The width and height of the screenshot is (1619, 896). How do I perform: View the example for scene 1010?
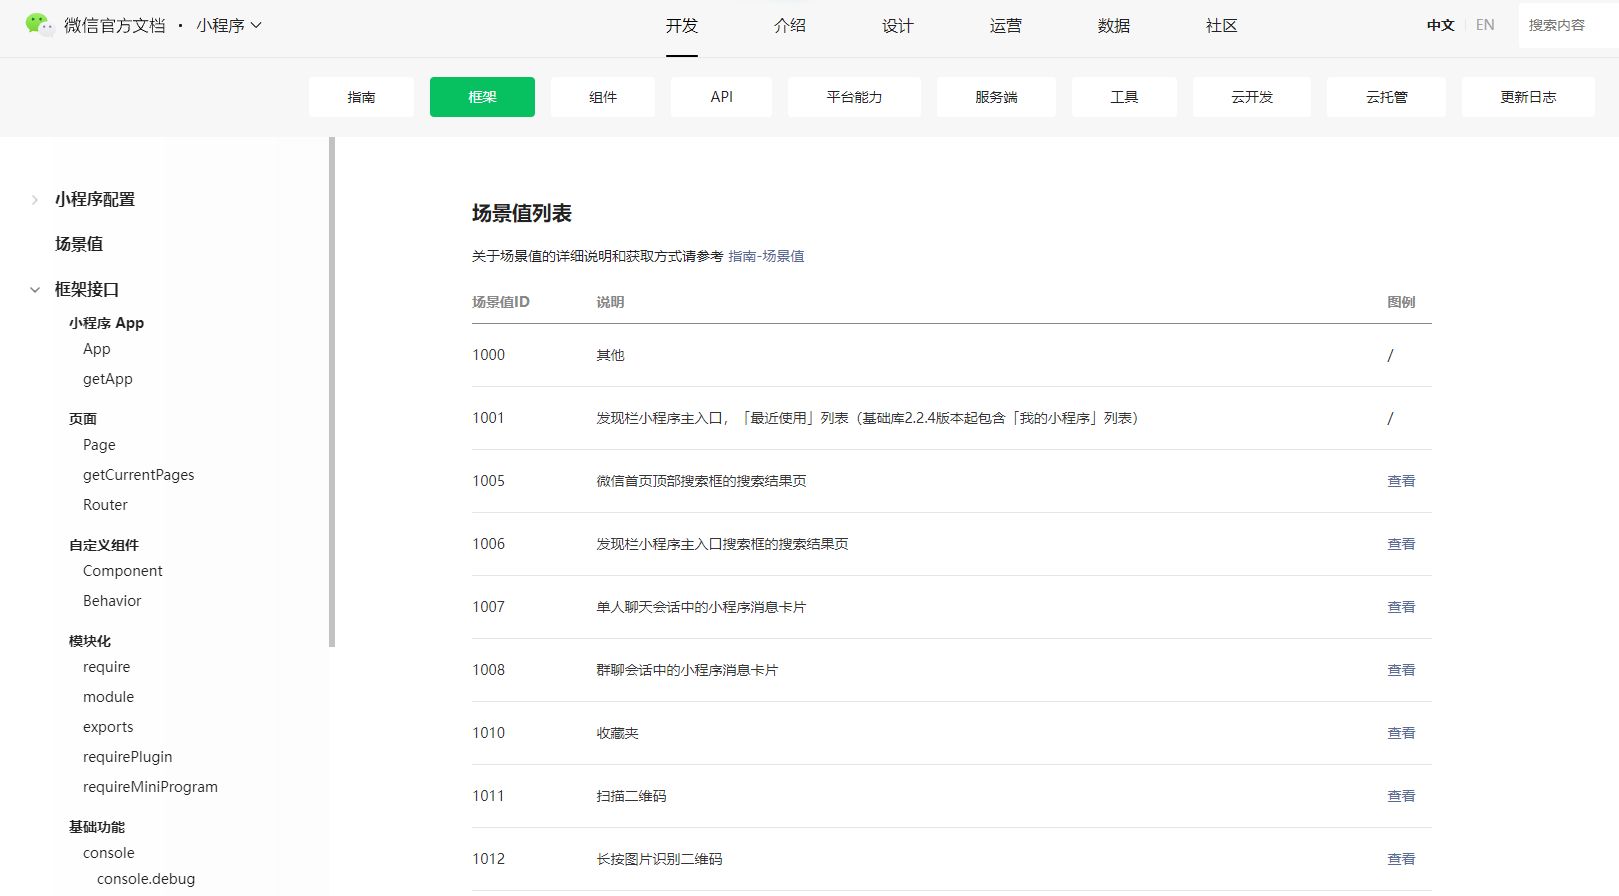[x=1401, y=733]
